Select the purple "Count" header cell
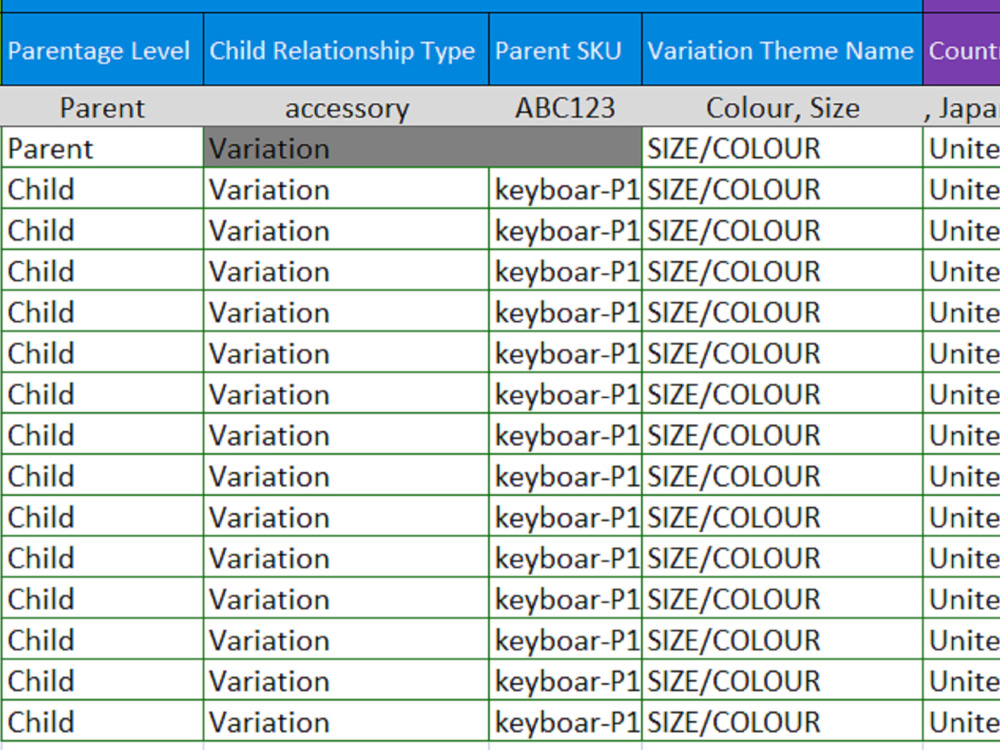 pyautogui.click(x=962, y=50)
